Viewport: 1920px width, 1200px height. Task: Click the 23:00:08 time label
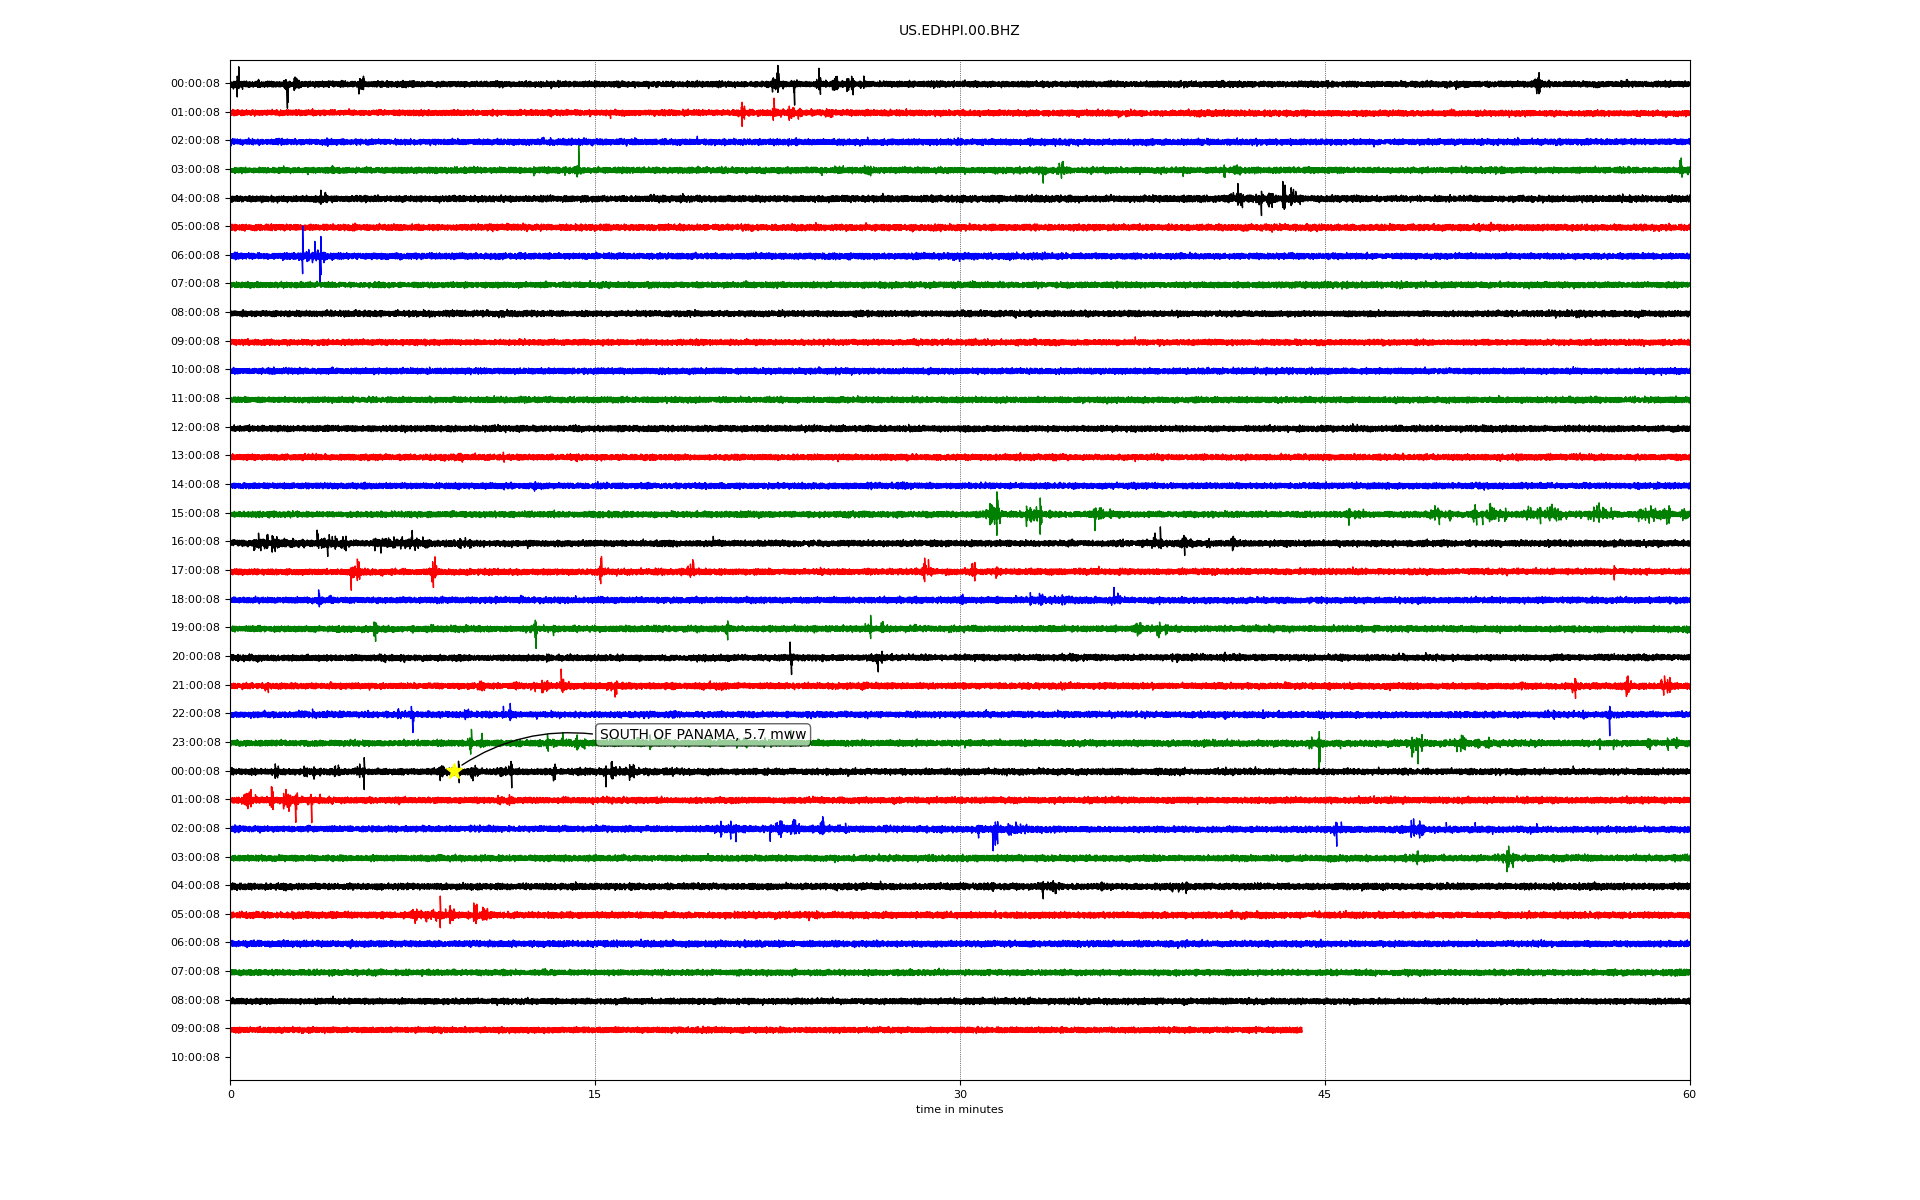(195, 743)
